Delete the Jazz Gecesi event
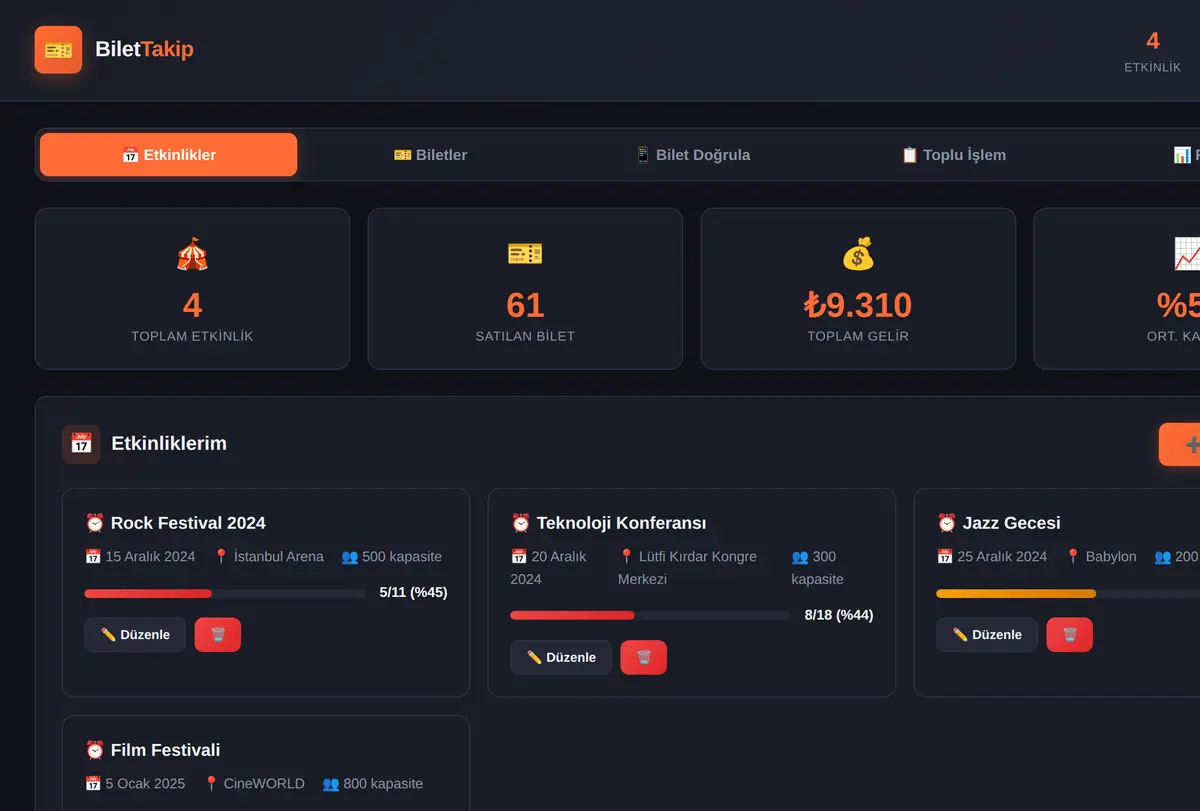This screenshot has width=1200, height=811. tap(1070, 635)
